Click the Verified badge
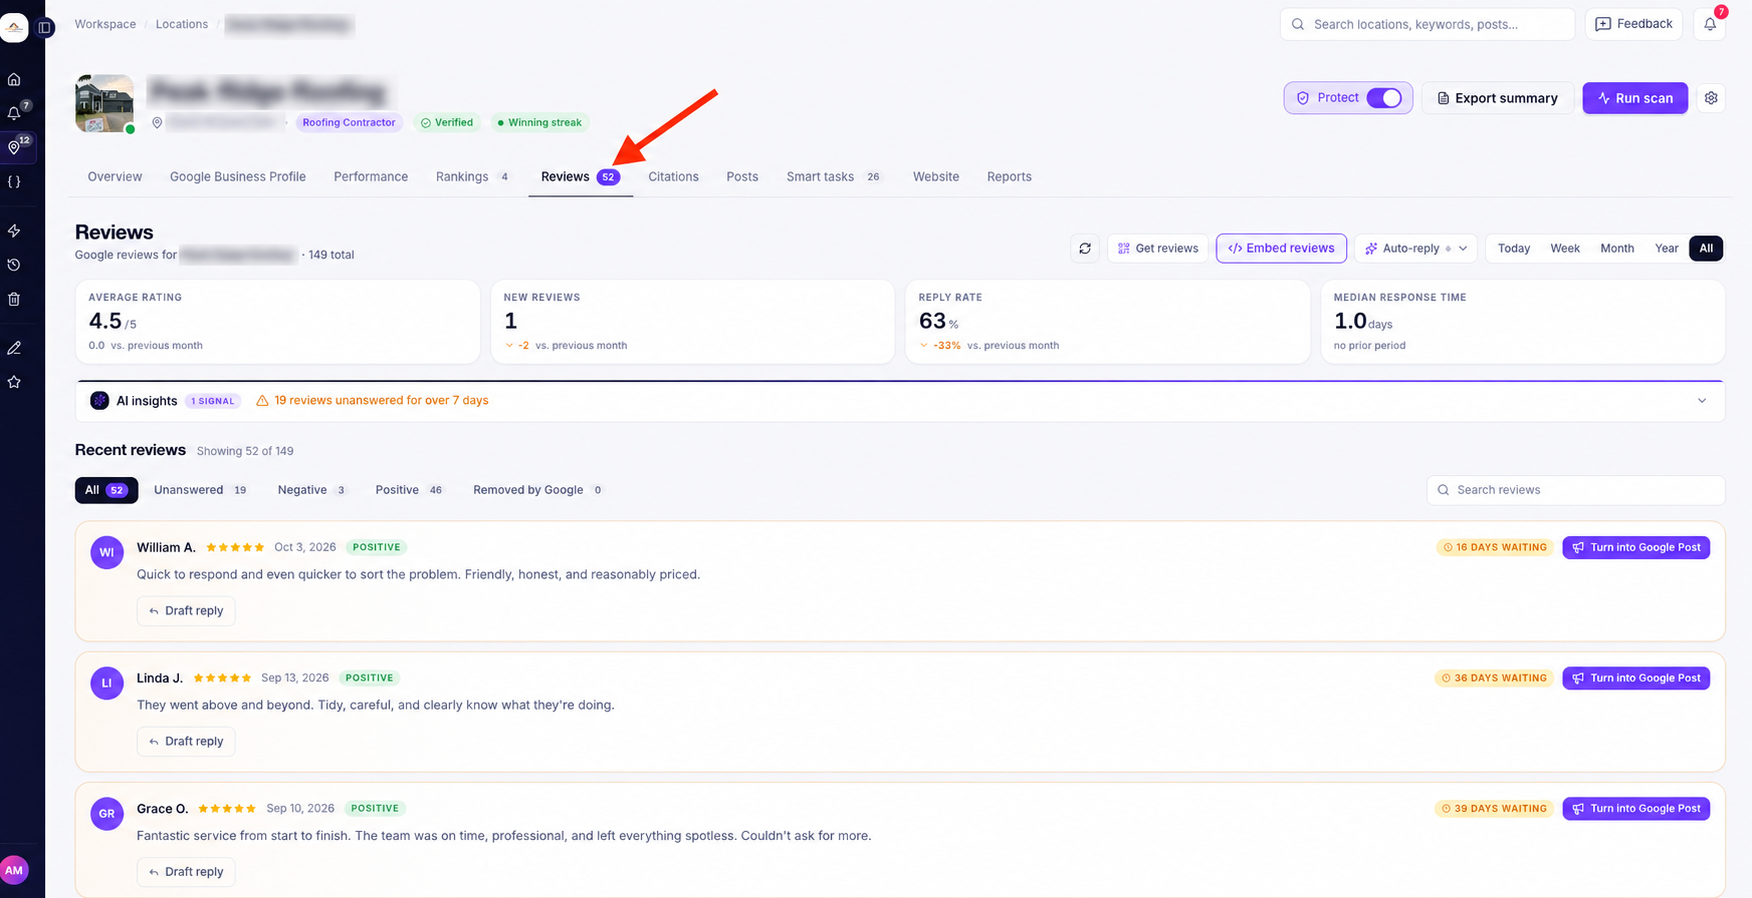1752x898 pixels. tap(447, 123)
